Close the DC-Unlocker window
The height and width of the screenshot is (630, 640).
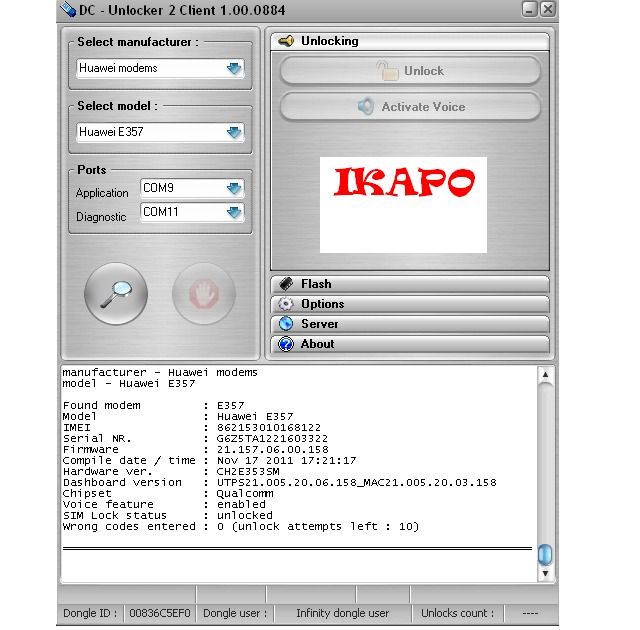tap(548, 9)
